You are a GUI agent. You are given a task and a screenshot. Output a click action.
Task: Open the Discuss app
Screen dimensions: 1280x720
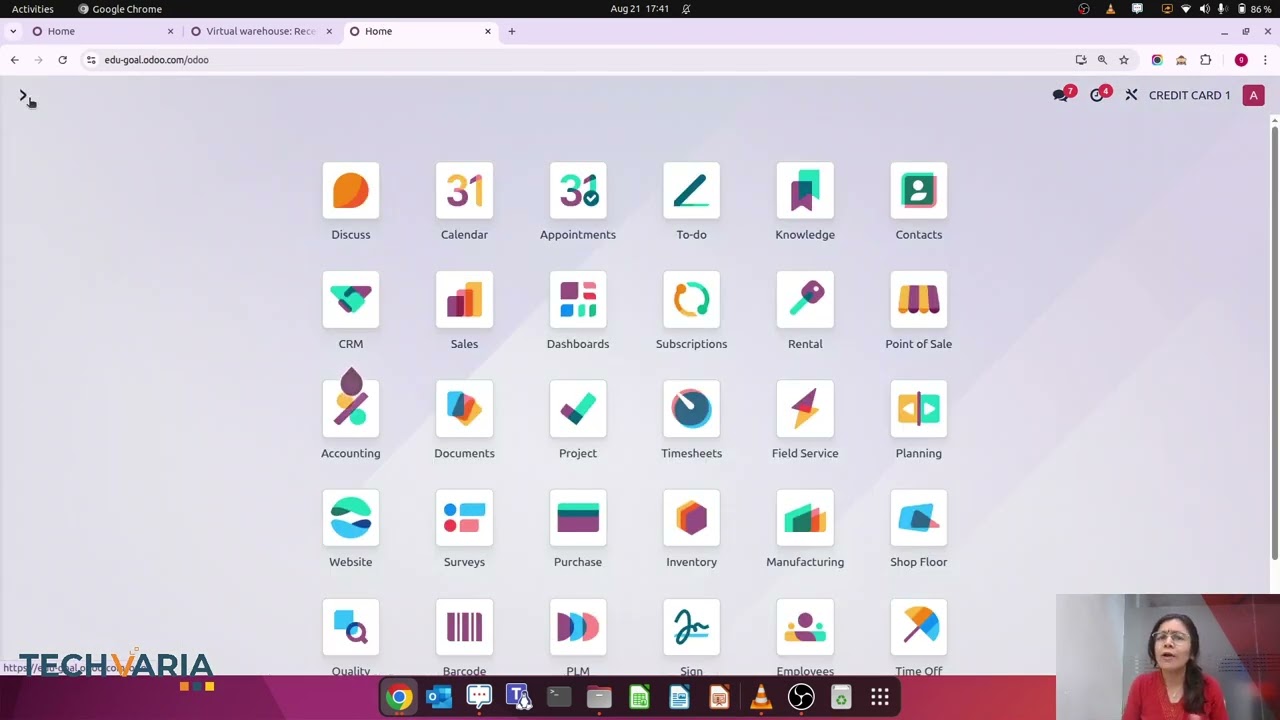click(x=350, y=191)
